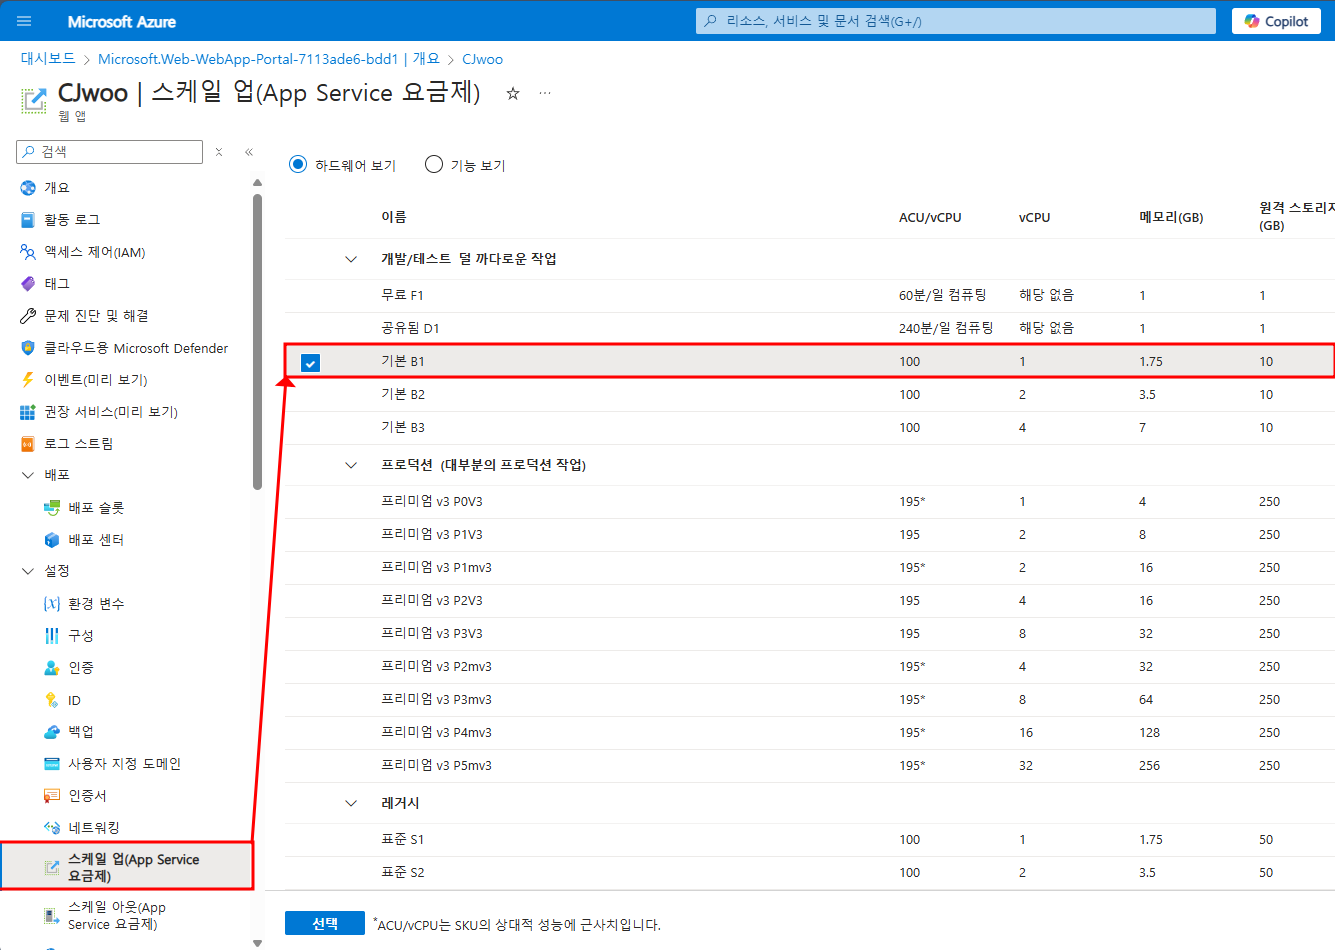Open 액세스 제어(IAM) icon
1335x950 pixels.
28,252
